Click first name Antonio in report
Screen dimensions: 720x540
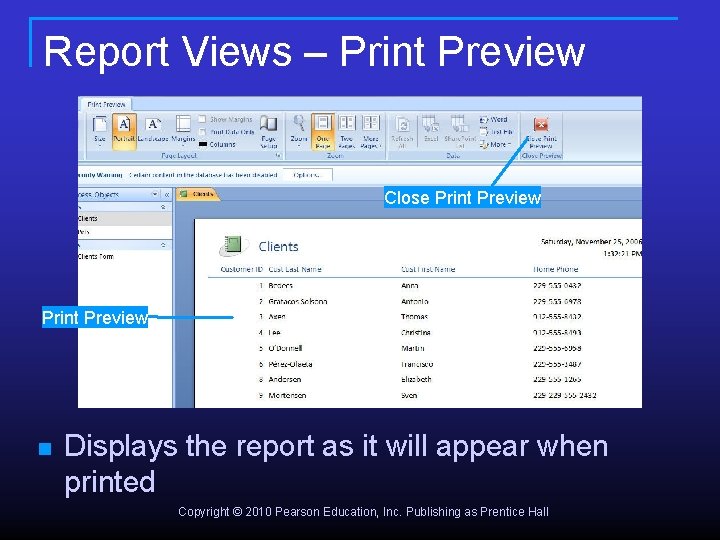pos(415,302)
